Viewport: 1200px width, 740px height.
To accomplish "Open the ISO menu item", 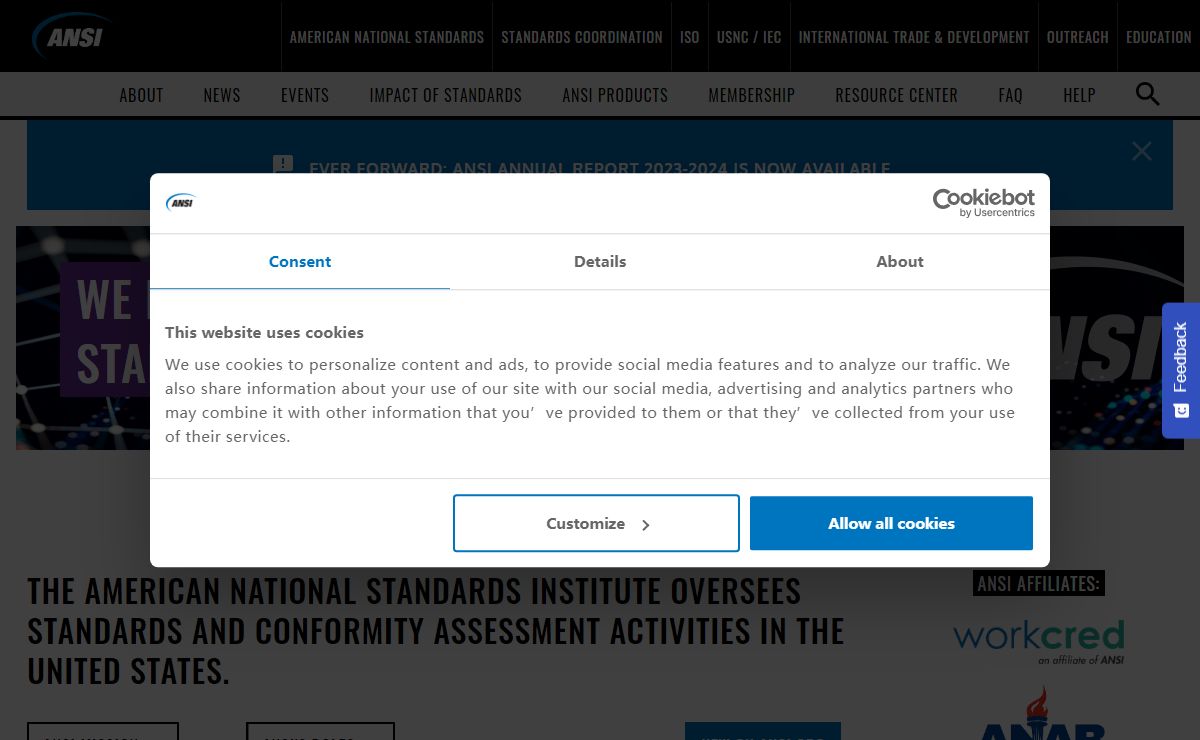I will click(x=690, y=37).
